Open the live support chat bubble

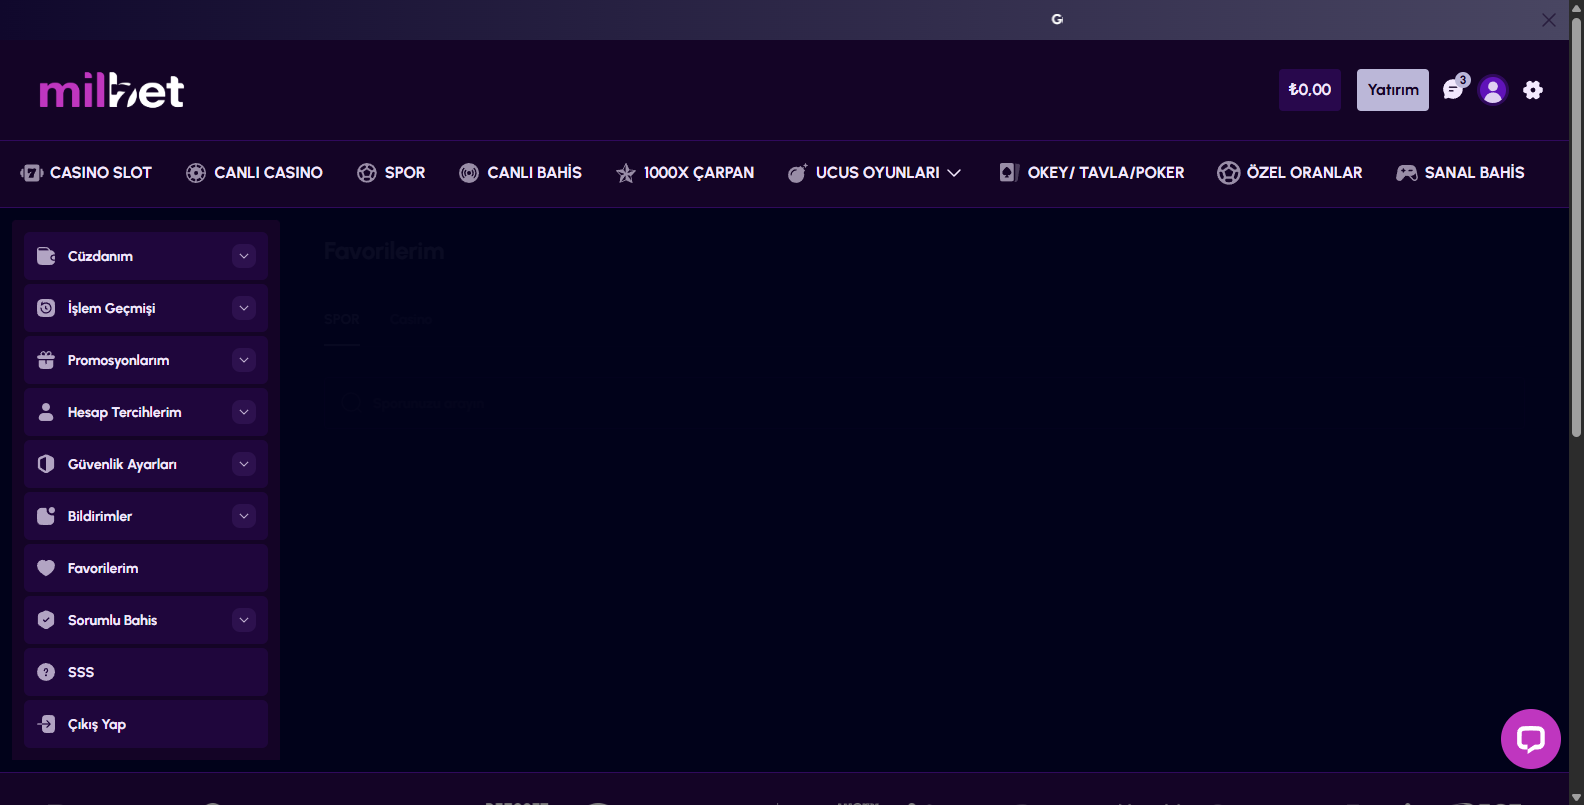[1531, 739]
